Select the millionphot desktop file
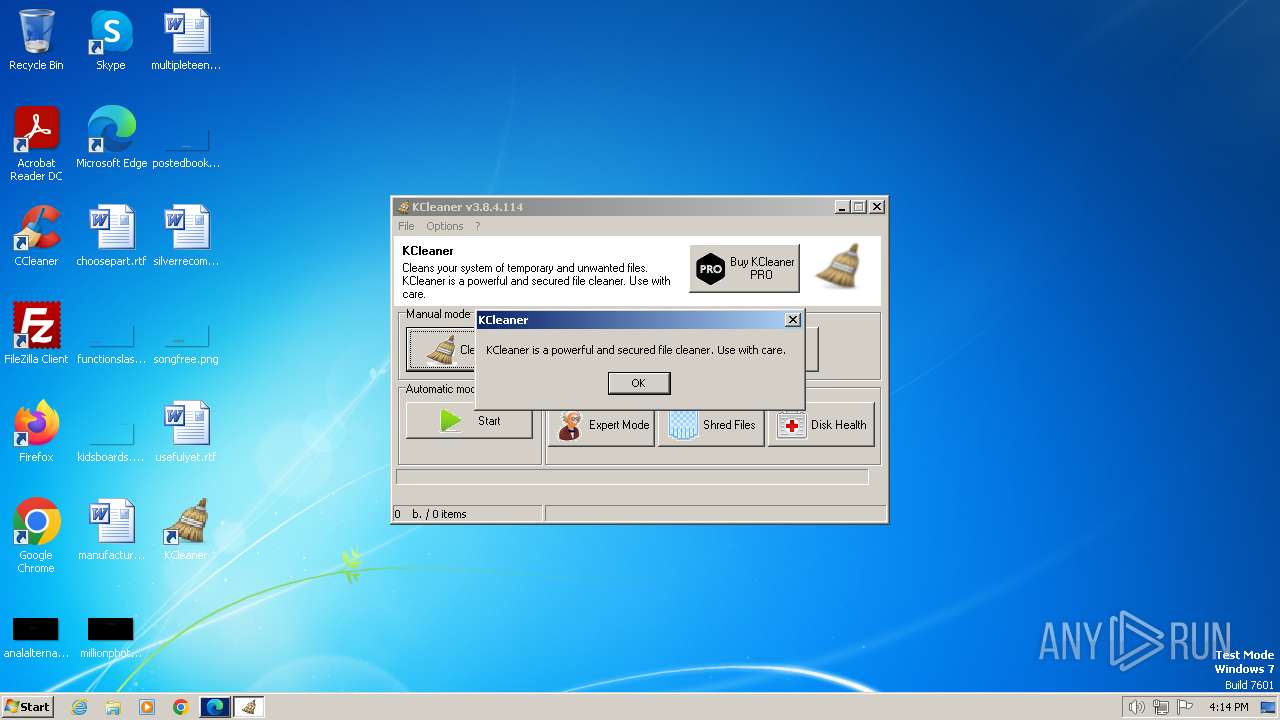 (x=111, y=638)
